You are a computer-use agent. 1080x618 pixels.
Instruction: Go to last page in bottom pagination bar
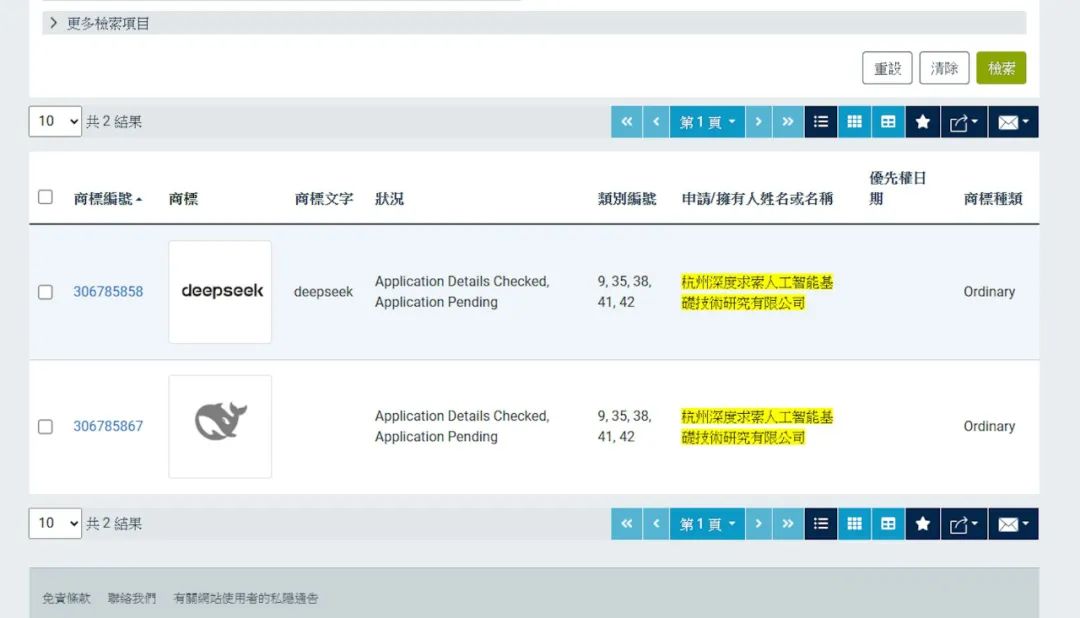(x=788, y=524)
